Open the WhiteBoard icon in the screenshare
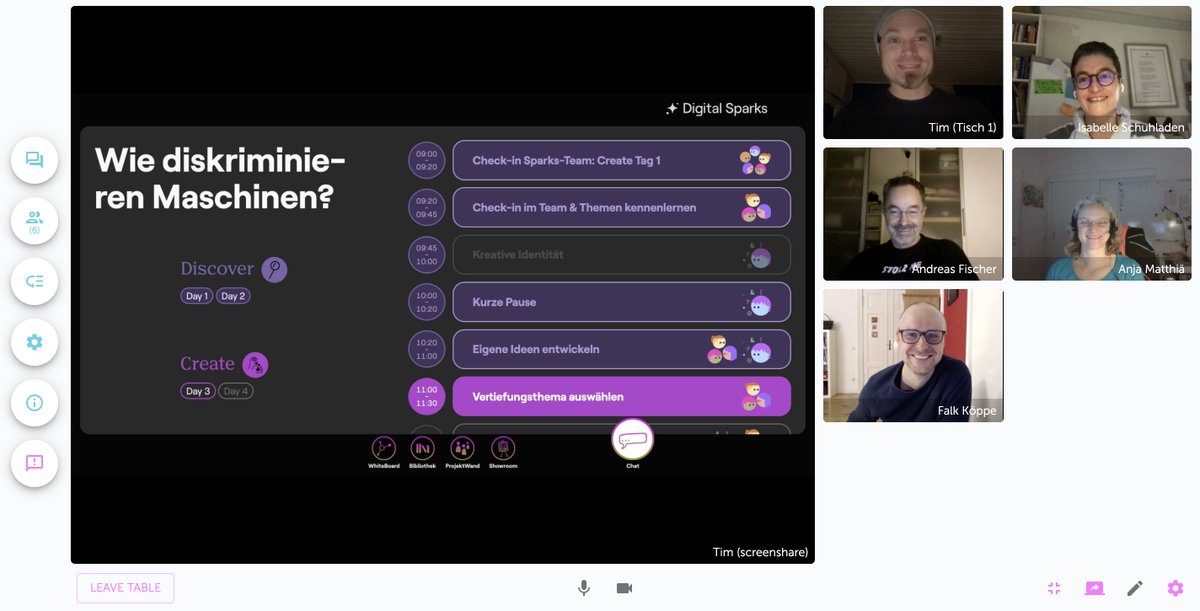Image resolution: width=1200 pixels, height=611 pixels. (x=383, y=449)
